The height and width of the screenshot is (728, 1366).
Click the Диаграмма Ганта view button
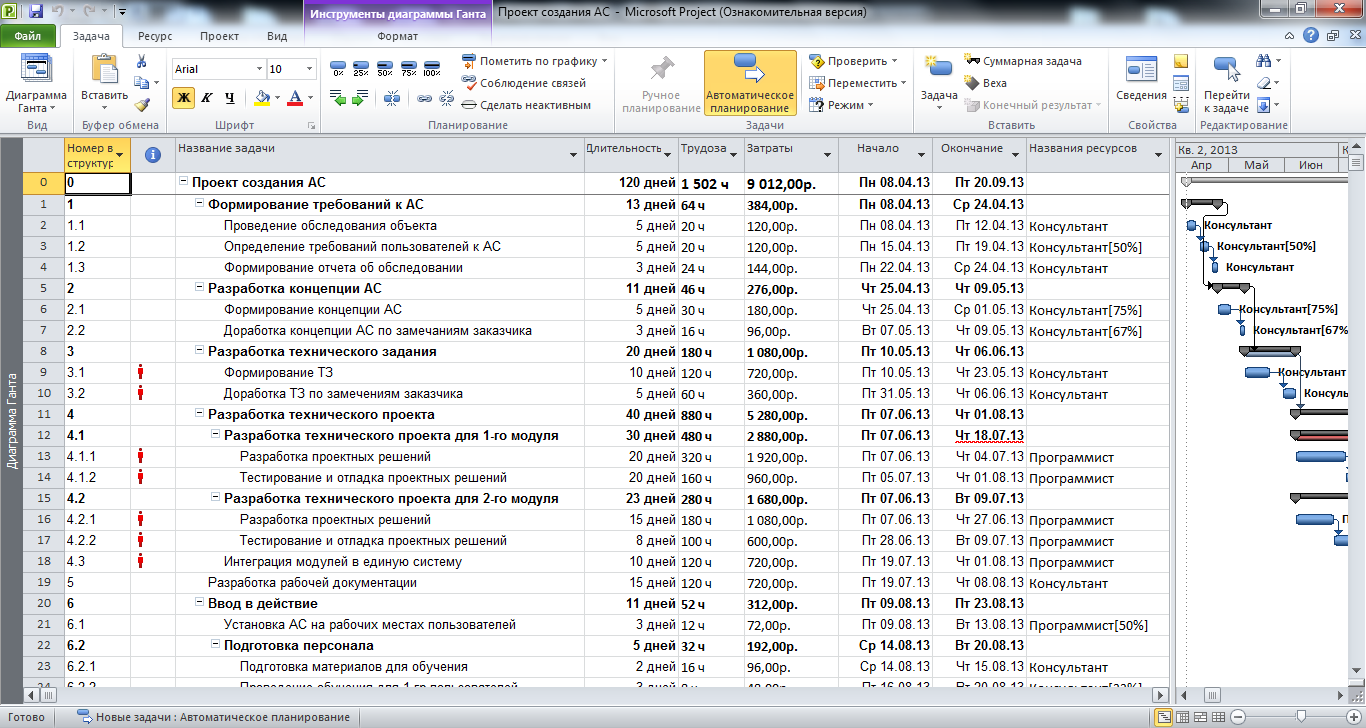[x=37, y=83]
